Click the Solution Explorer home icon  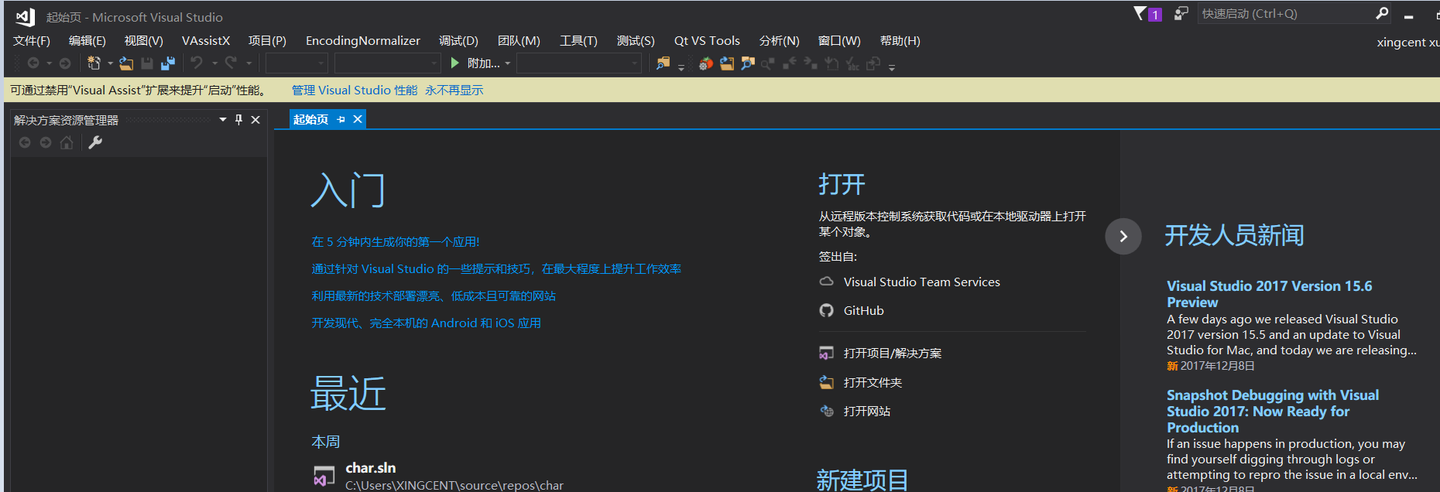66,143
